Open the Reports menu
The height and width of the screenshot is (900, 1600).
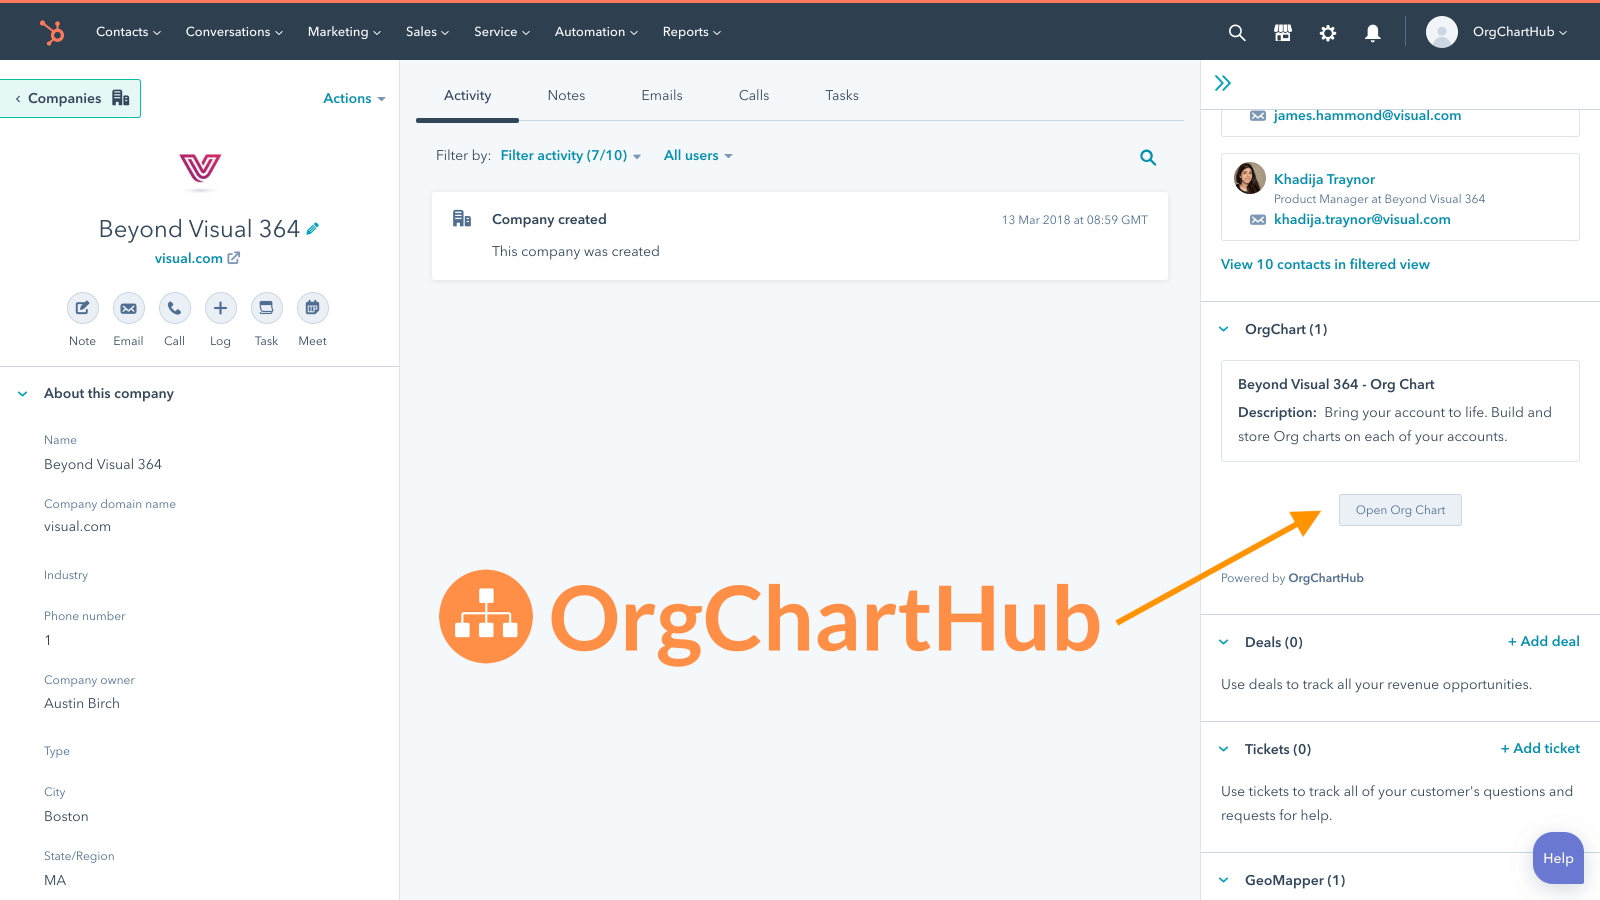click(691, 32)
